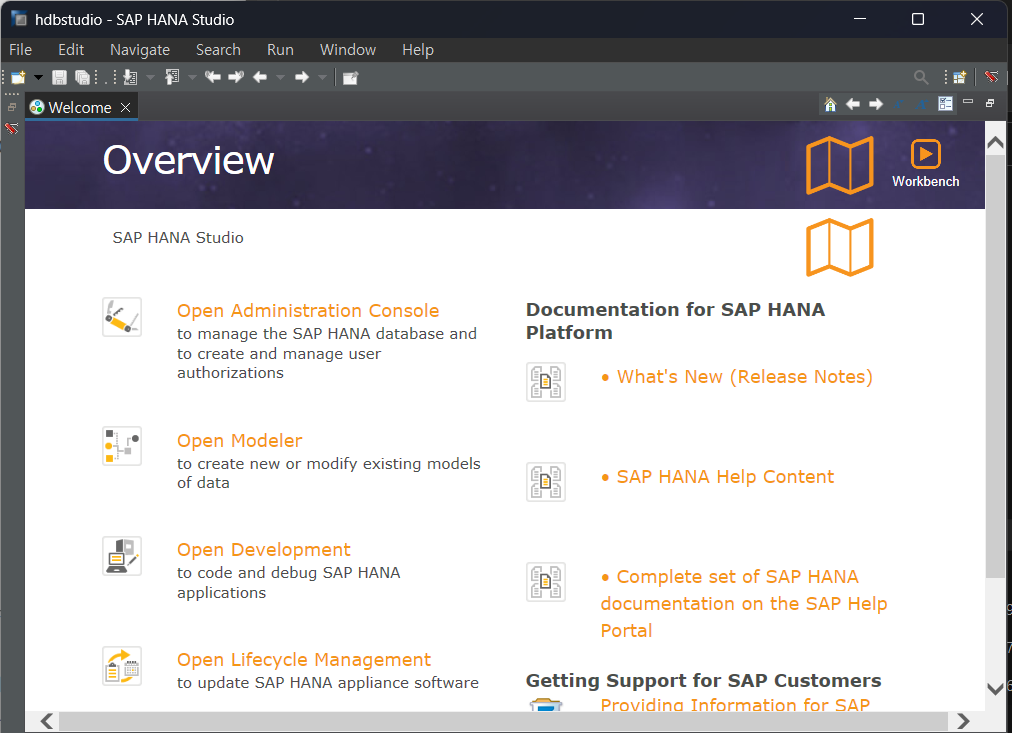1012x733 pixels.
Task: Click document icon beside SAP HANA Help Content
Action: (x=546, y=482)
